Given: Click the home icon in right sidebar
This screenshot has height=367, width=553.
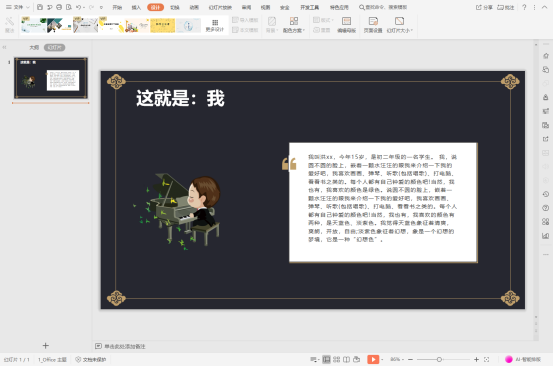Looking at the screenshot, I should point(546,56).
